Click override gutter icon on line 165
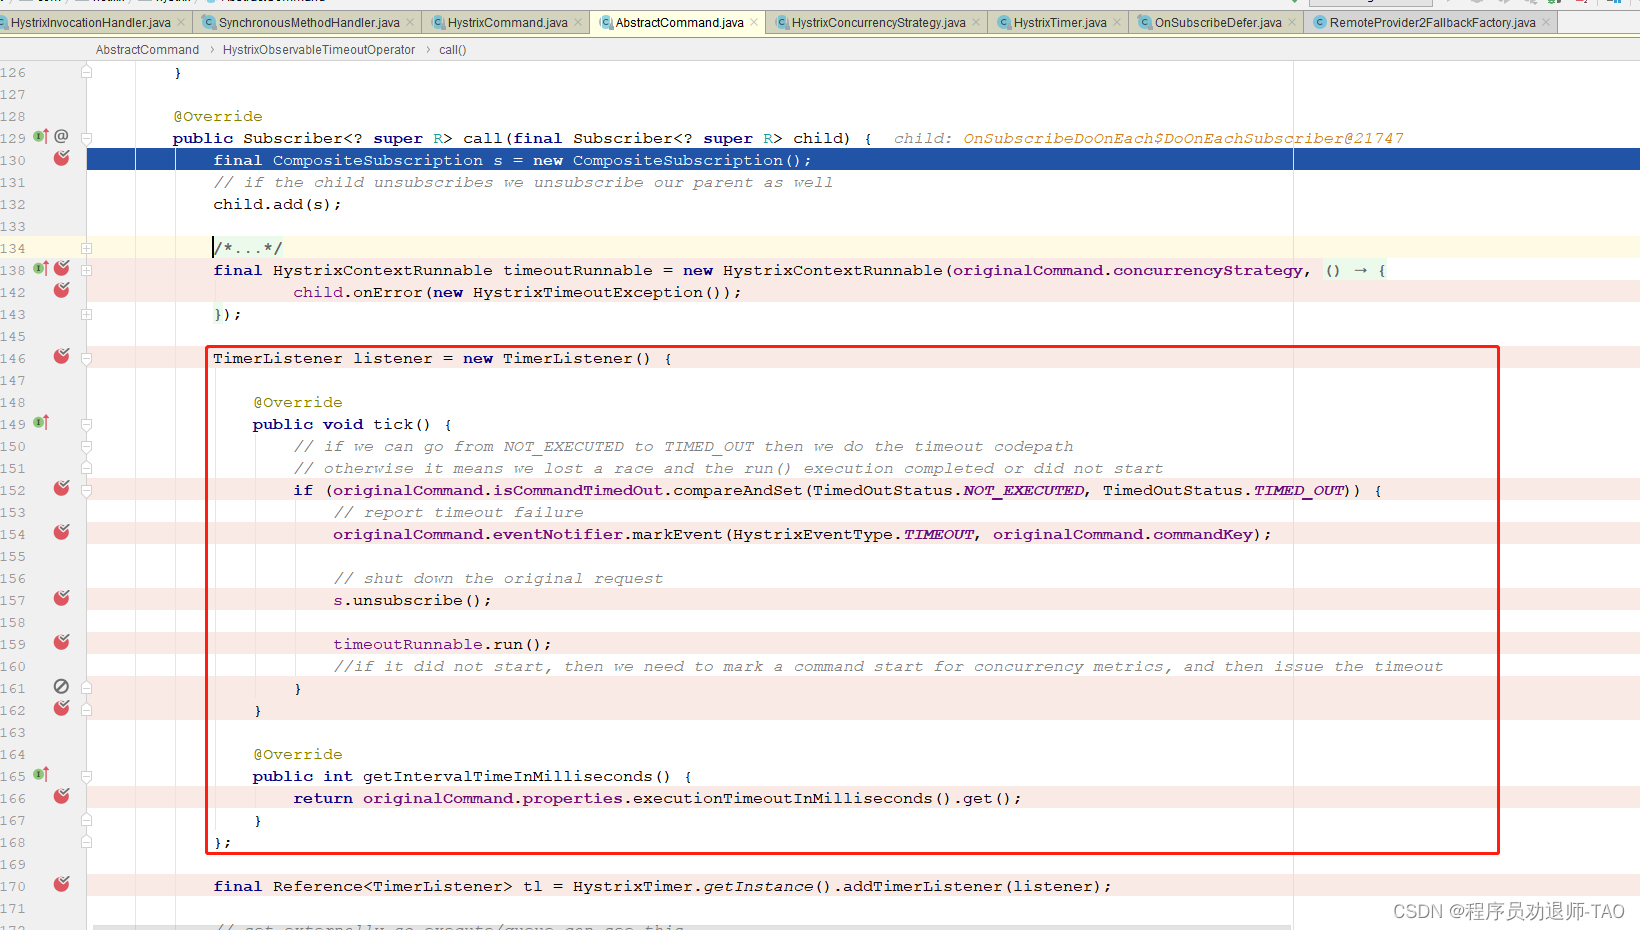1640x930 pixels. pyautogui.click(x=41, y=774)
